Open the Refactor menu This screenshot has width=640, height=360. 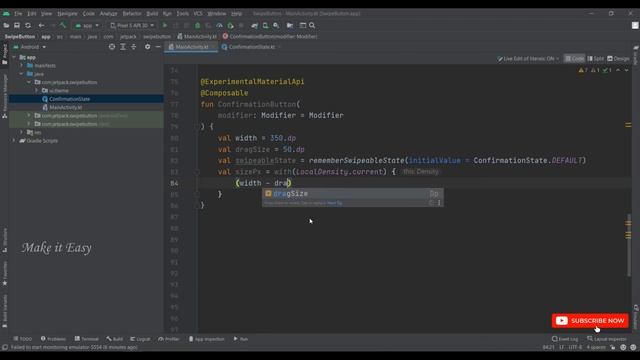click(132, 13)
